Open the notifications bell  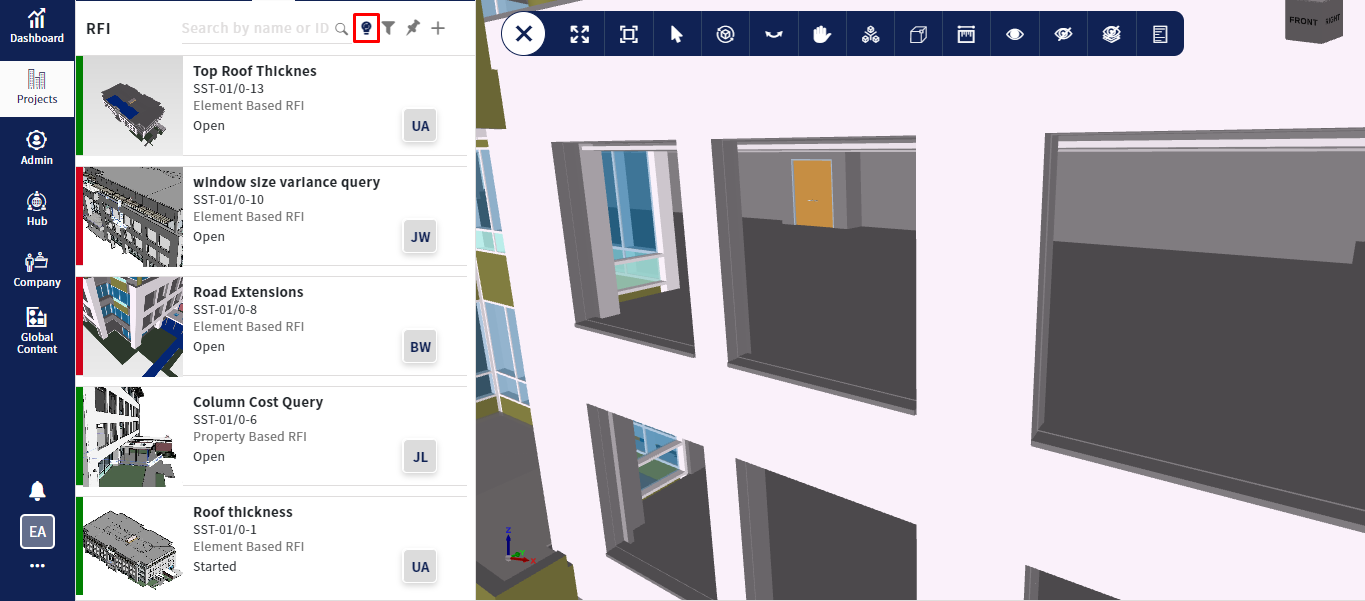pos(37,490)
